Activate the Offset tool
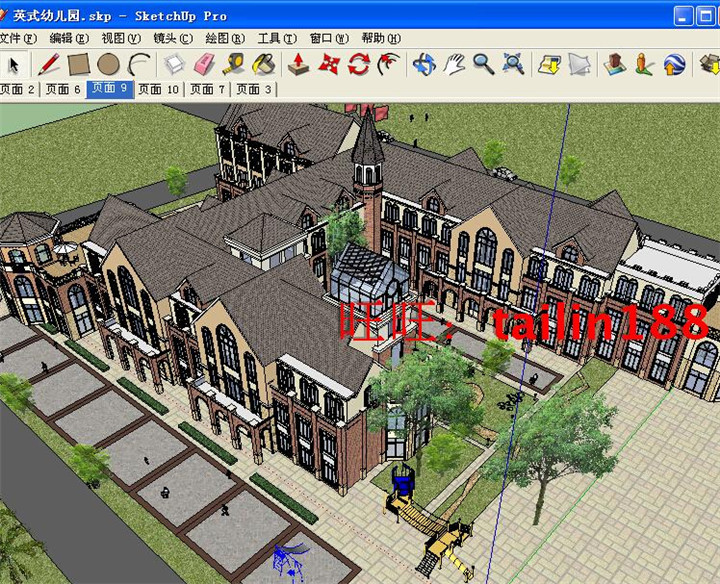720x584 pixels. coord(388,64)
